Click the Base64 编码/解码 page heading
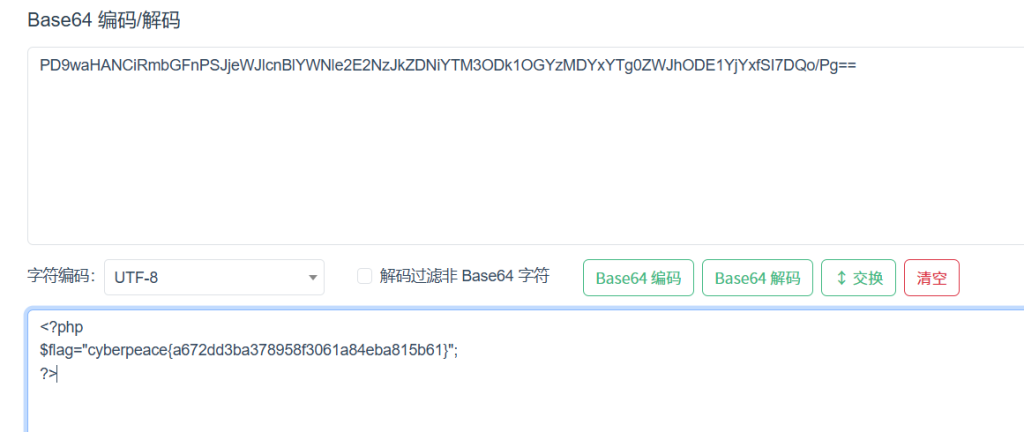The width and height of the screenshot is (1024, 432). (104, 20)
